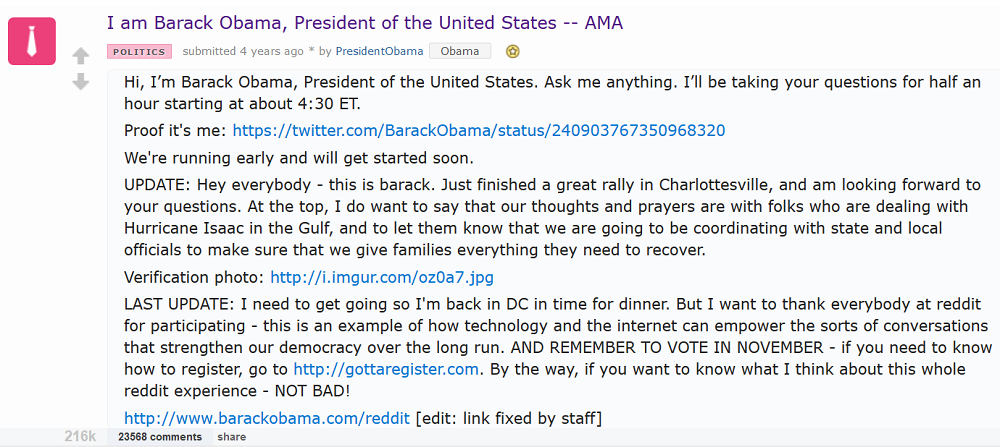Upvote the Barack Obama AMA post

pos(81,55)
